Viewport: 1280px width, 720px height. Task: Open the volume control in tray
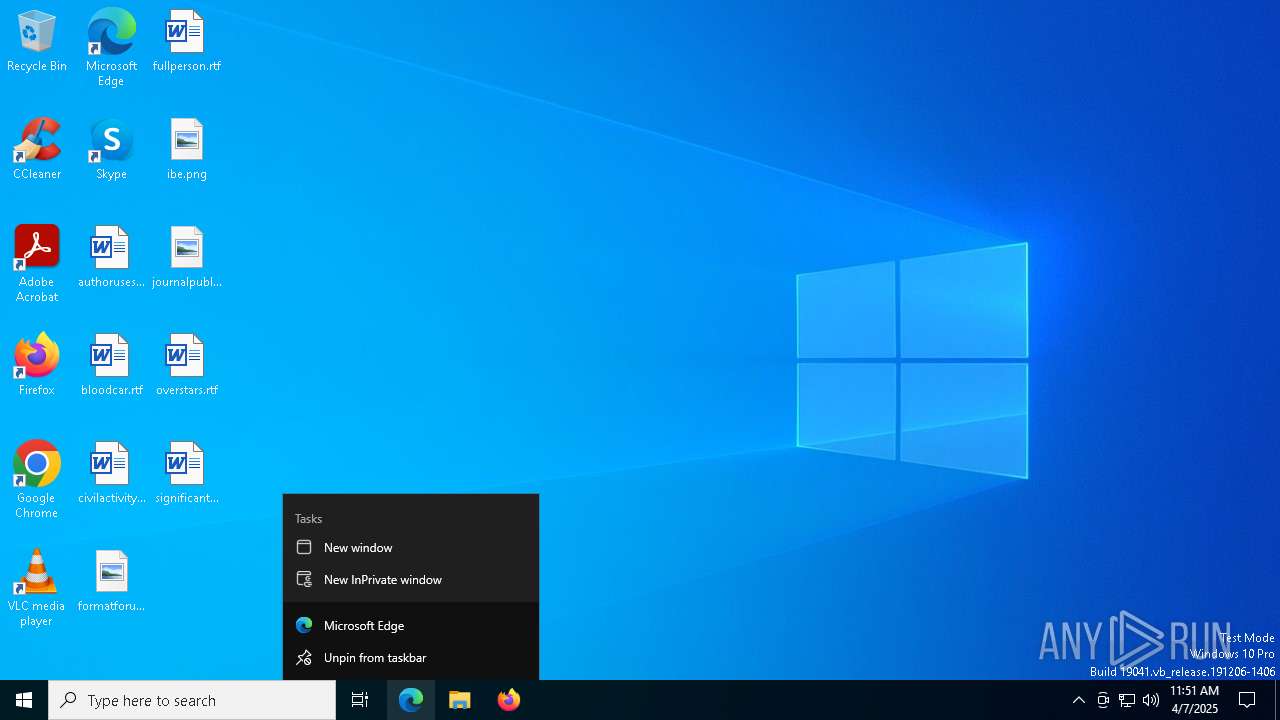click(x=1151, y=700)
